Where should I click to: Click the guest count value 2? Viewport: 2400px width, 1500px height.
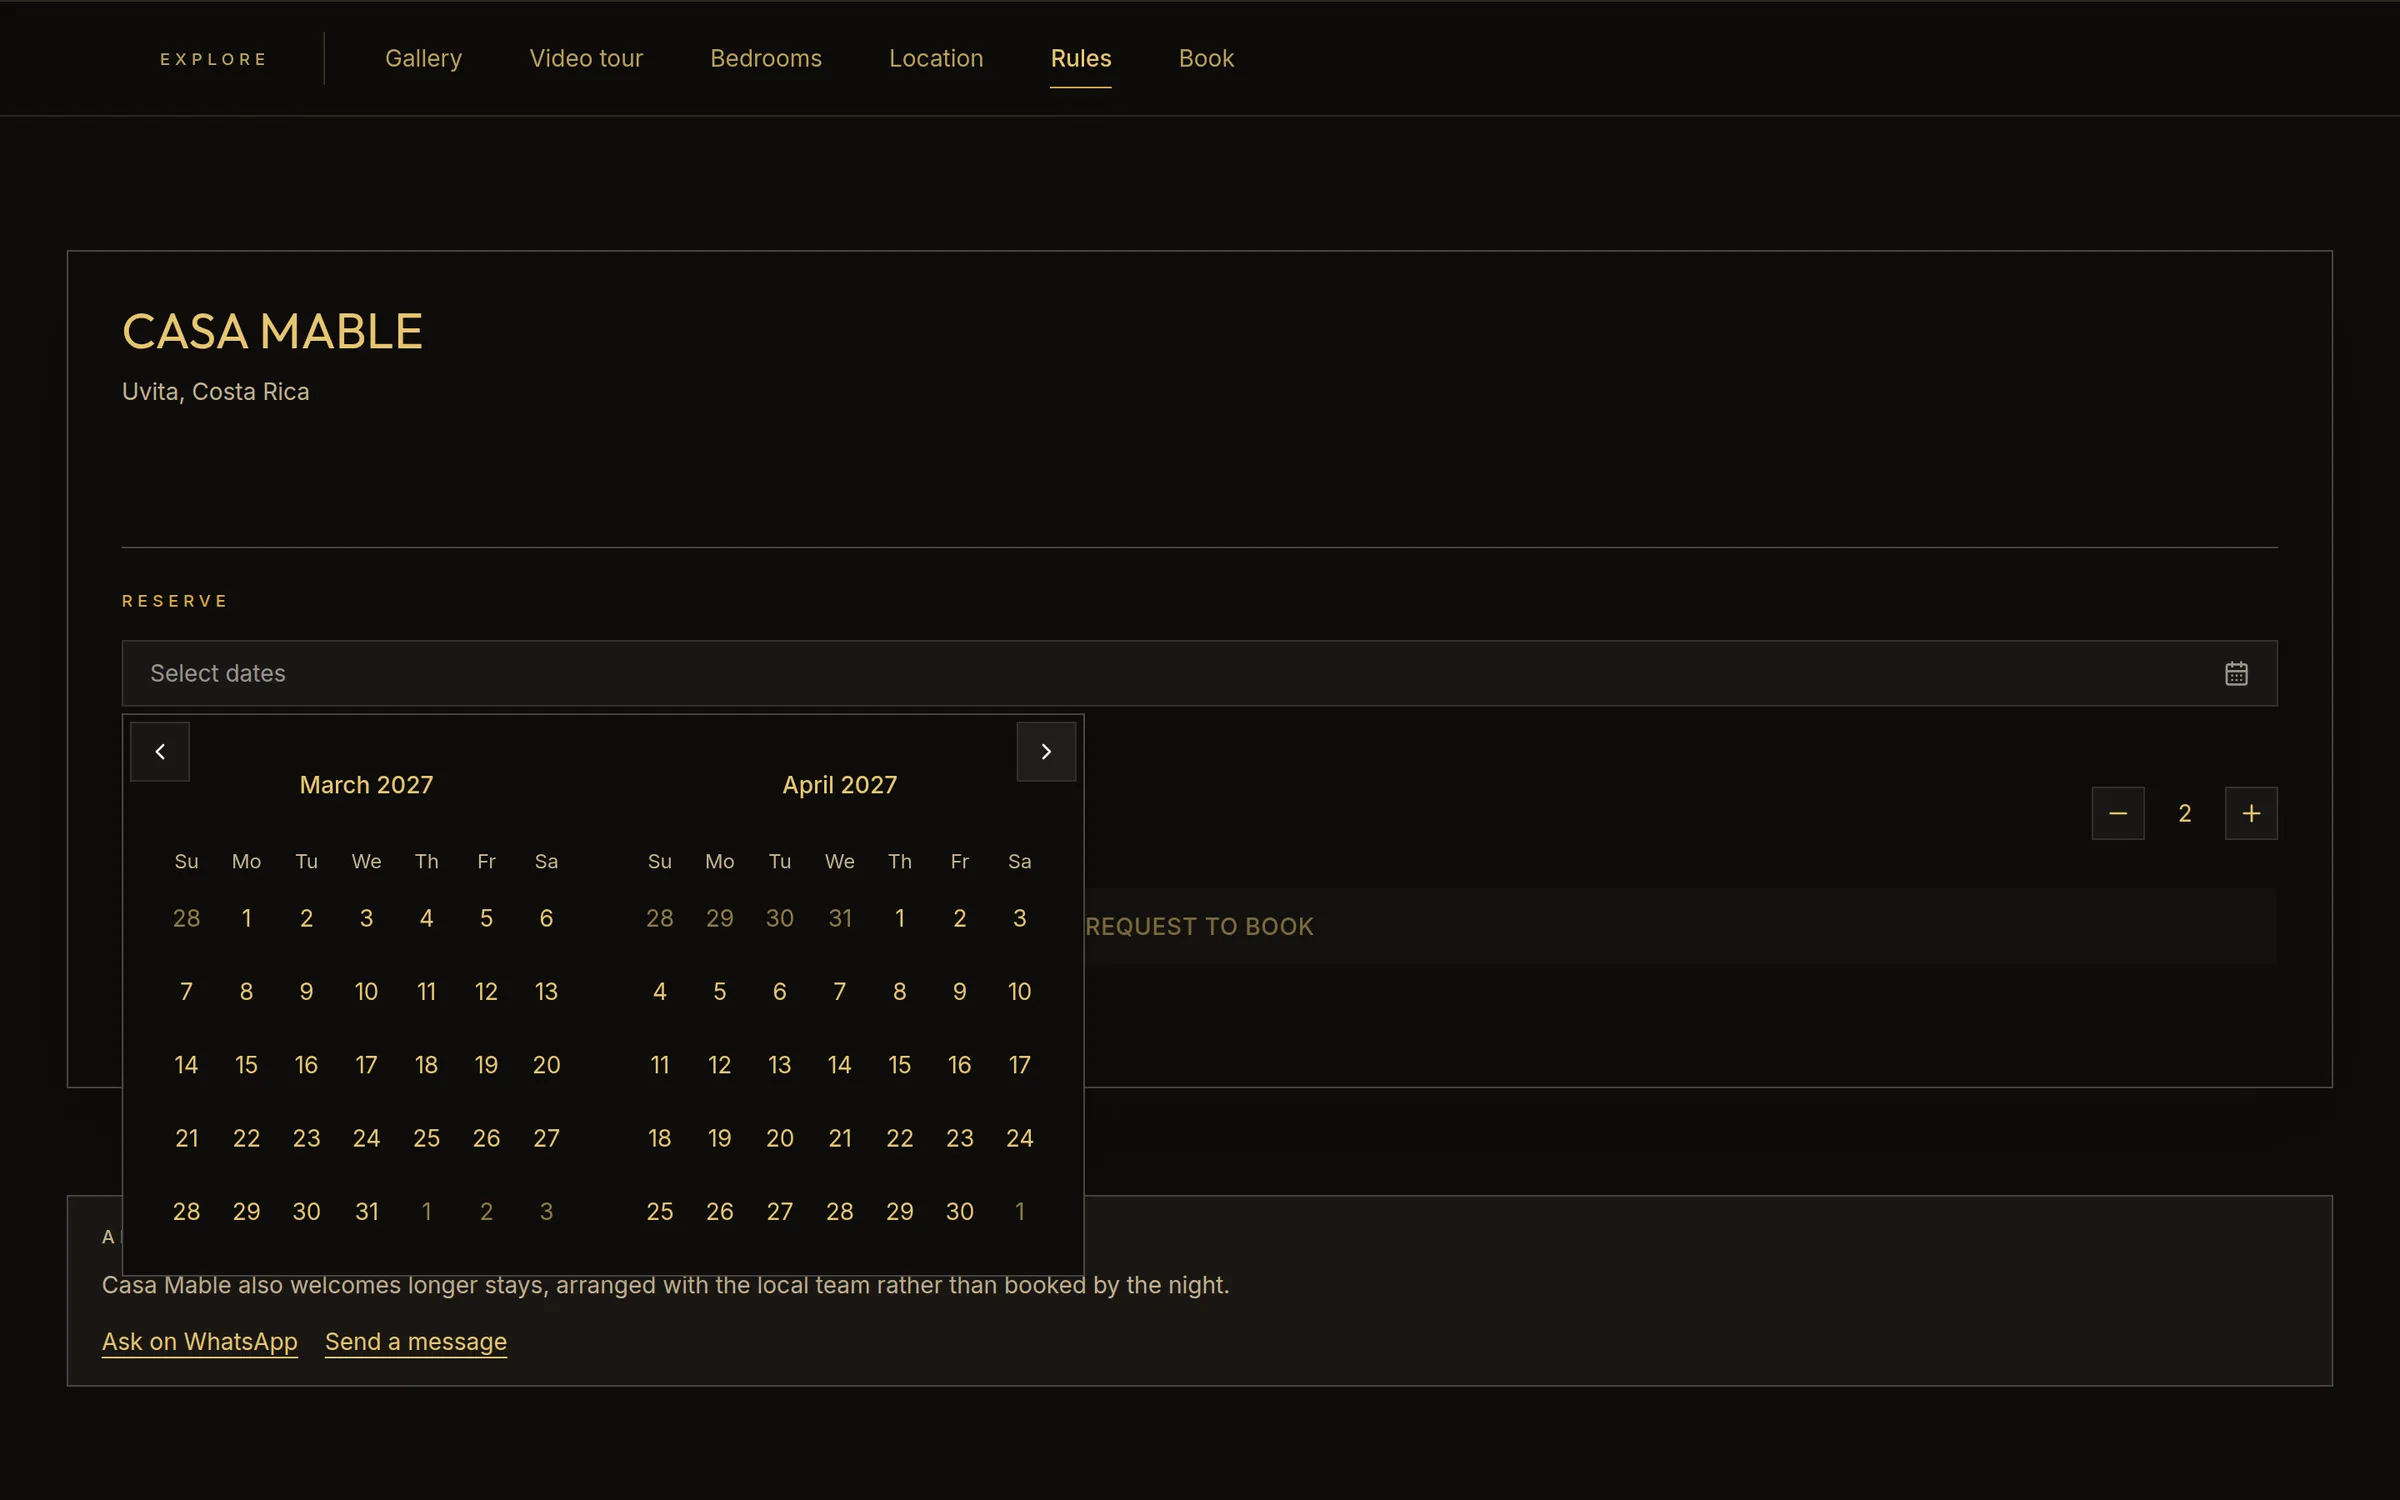[2185, 813]
